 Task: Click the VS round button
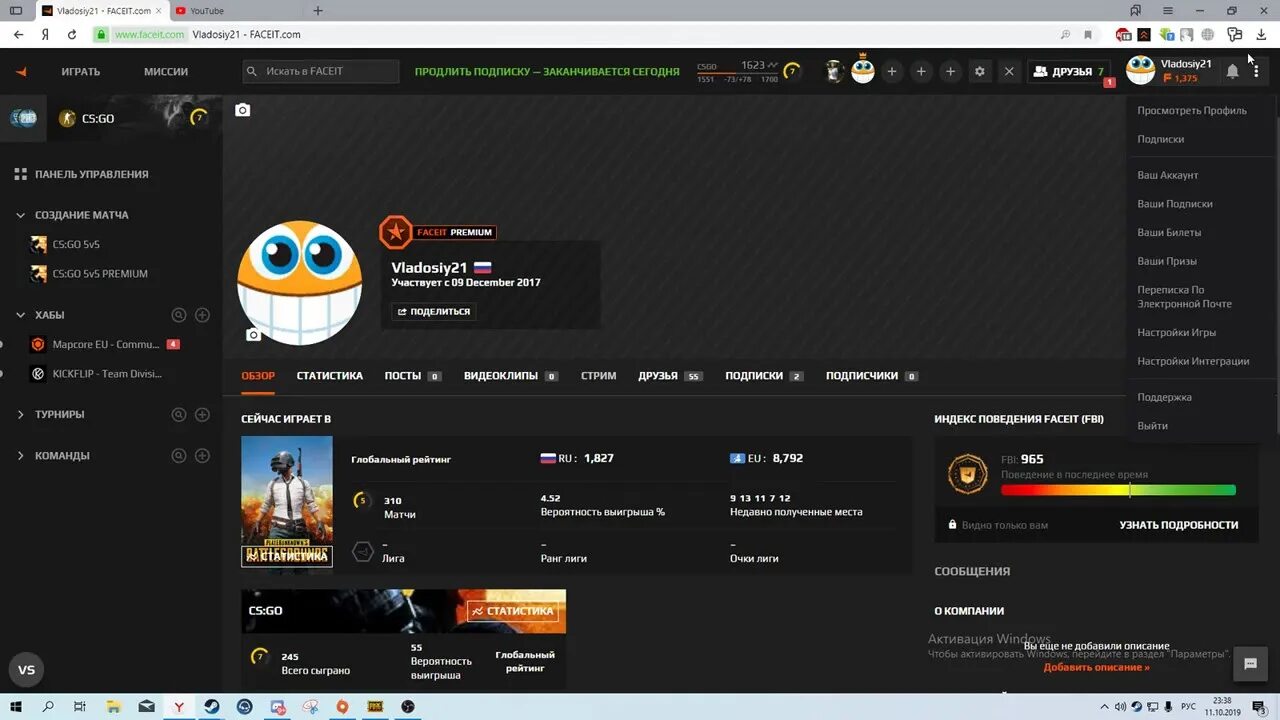tap(26, 670)
